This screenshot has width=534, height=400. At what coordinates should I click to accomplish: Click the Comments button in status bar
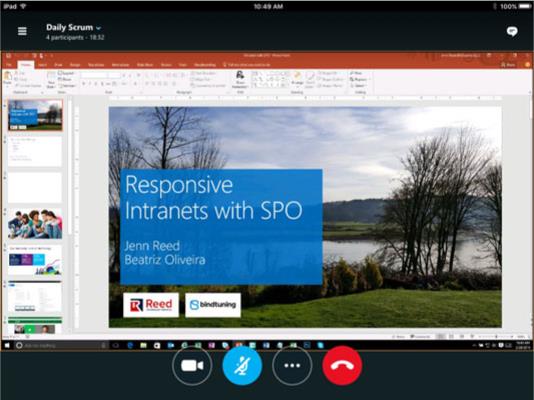point(420,337)
